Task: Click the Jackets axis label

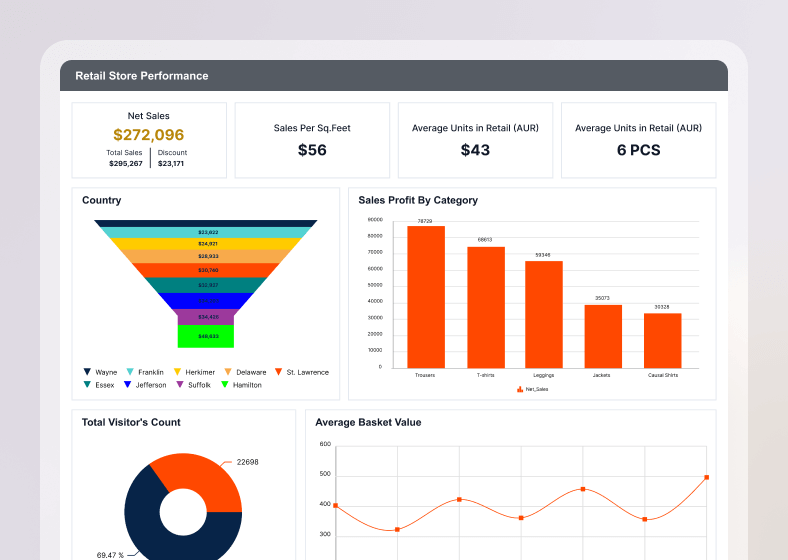Action: pos(602,375)
